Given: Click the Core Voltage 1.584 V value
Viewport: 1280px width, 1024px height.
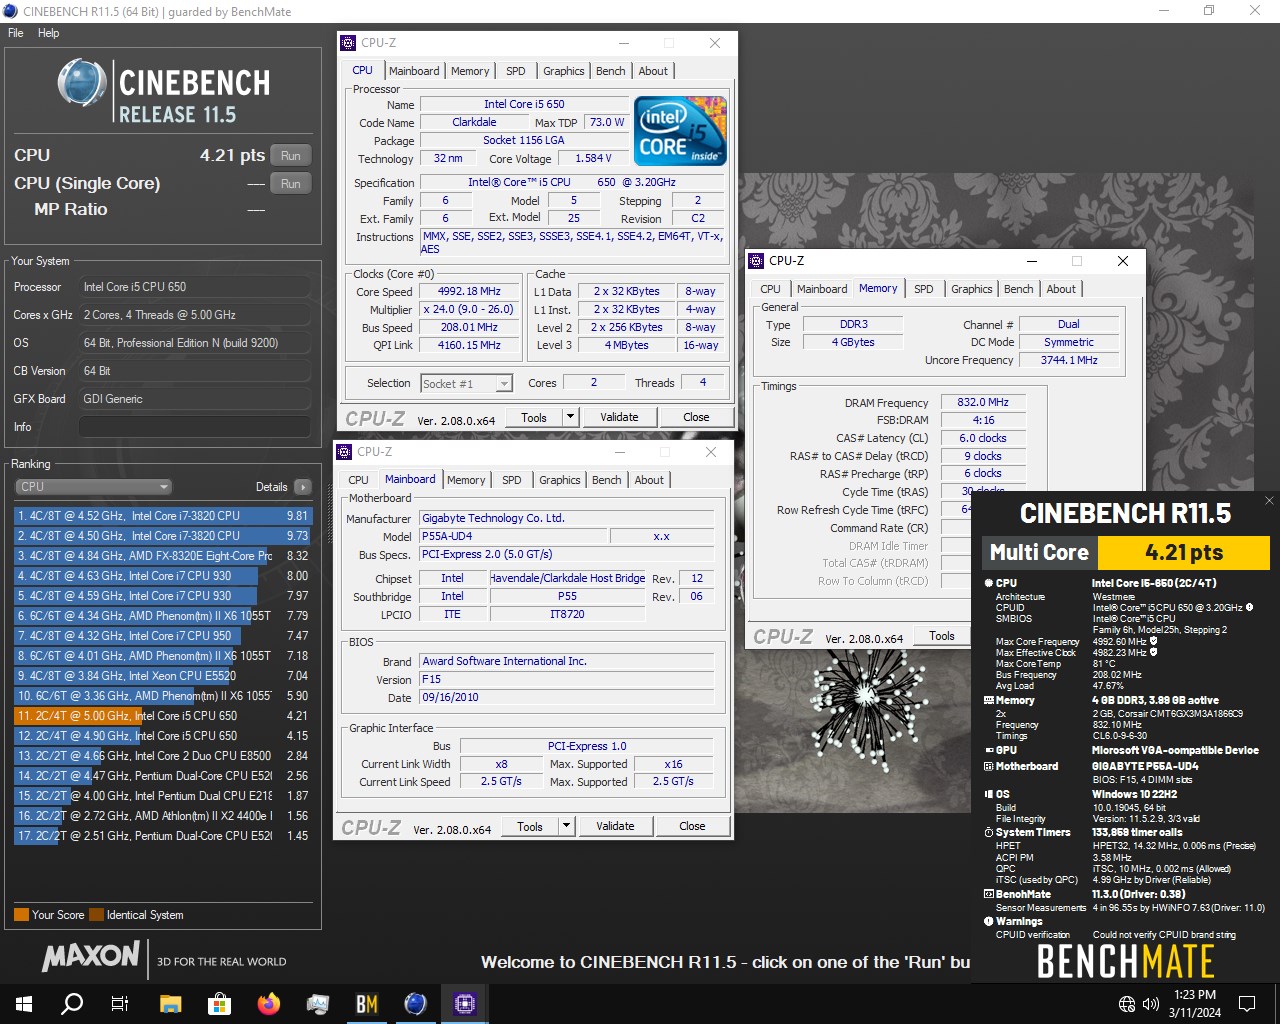Looking at the screenshot, I should (x=593, y=158).
